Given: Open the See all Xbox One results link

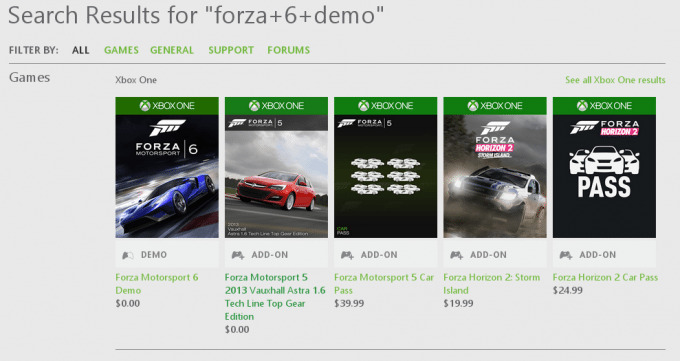Looking at the screenshot, I should pos(615,80).
